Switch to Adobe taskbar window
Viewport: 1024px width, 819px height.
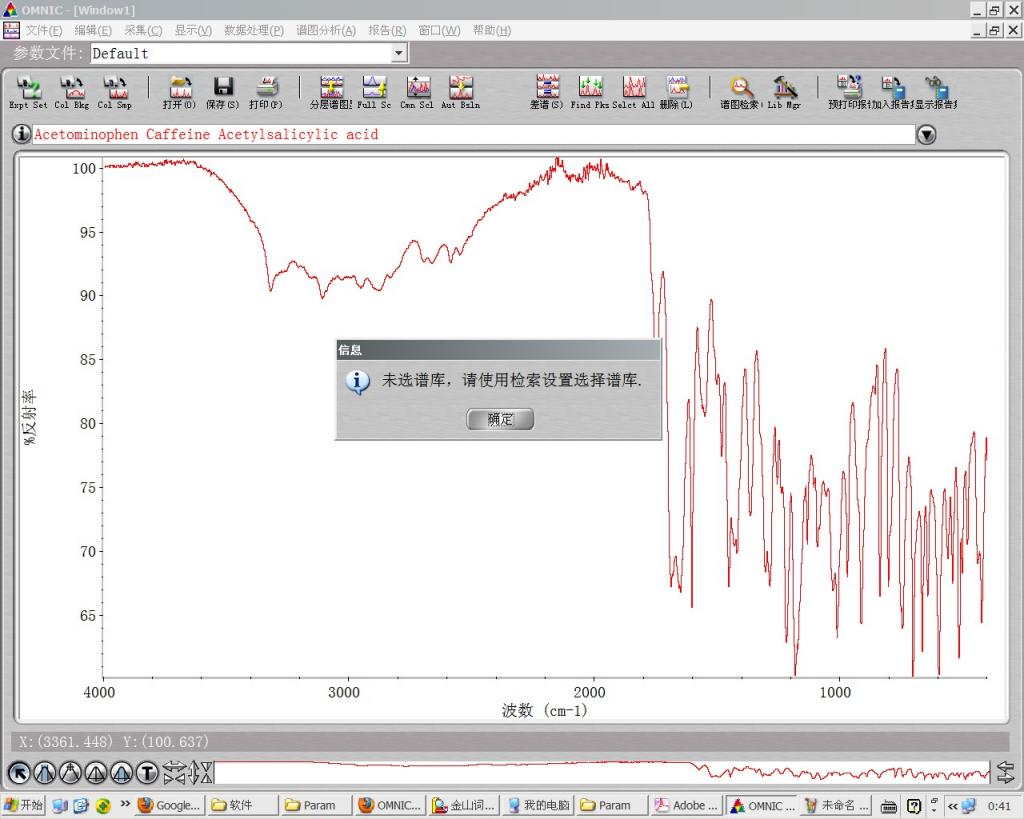pos(686,805)
